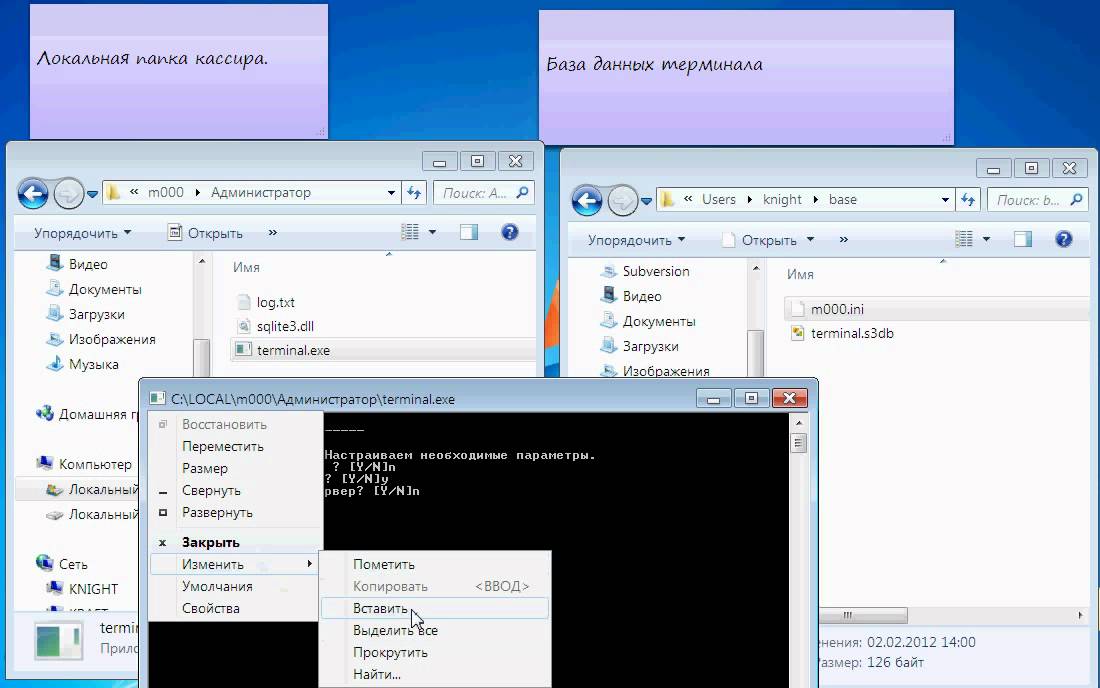1100x688 pixels.
Task: Click the console window vertical scrollbar thumb
Action: [798, 443]
